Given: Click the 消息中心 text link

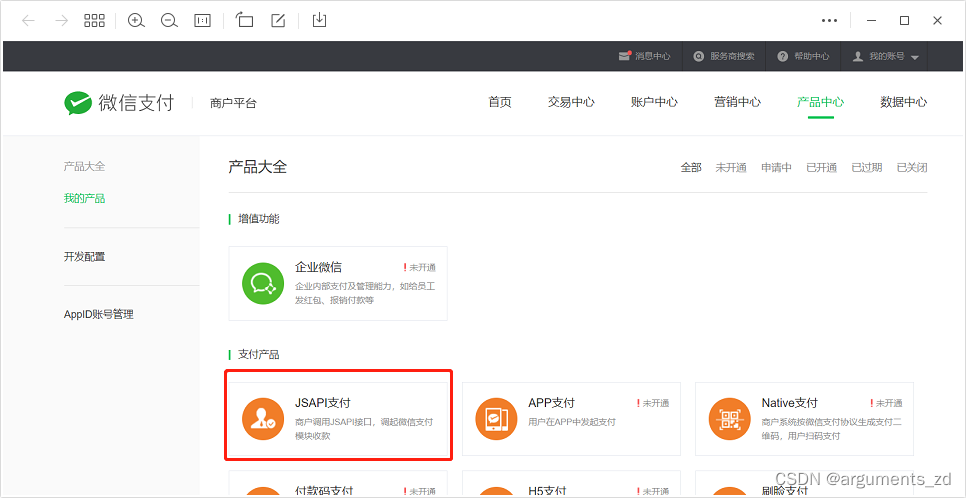Looking at the screenshot, I should click(x=652, y=56).
